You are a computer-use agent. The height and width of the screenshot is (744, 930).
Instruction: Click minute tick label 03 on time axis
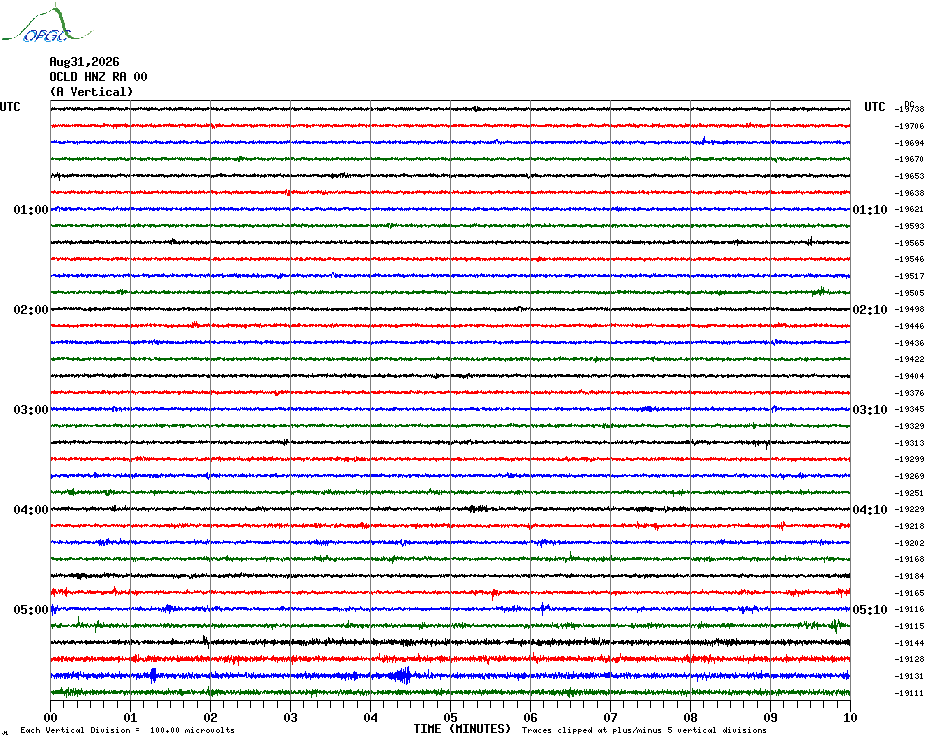click(291, 717)
